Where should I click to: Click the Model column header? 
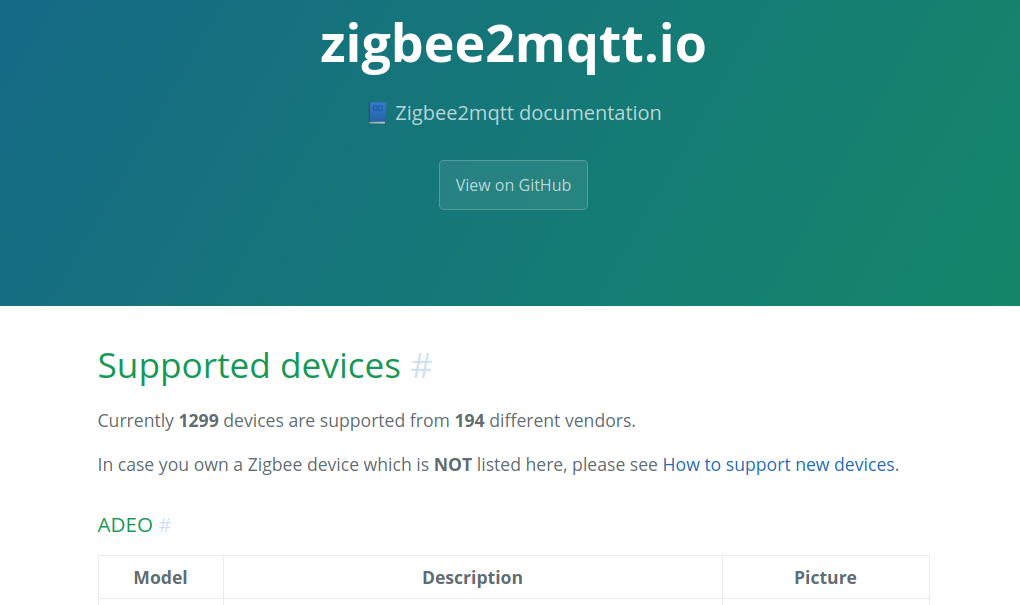point(161,578)
